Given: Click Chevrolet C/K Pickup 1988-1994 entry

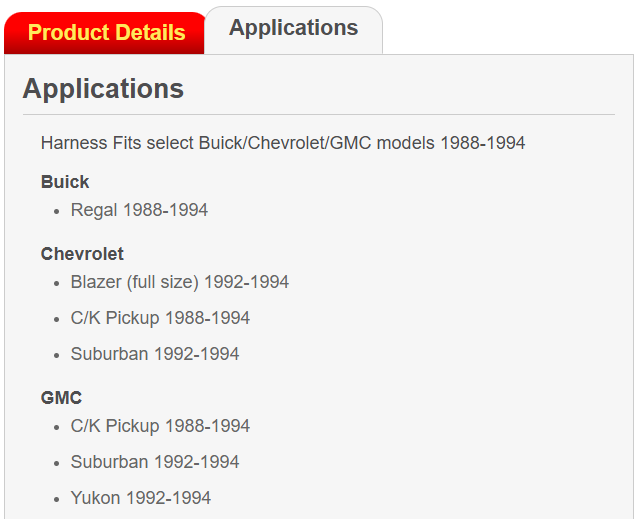Looking at the screenshot, I should point(160,318).
